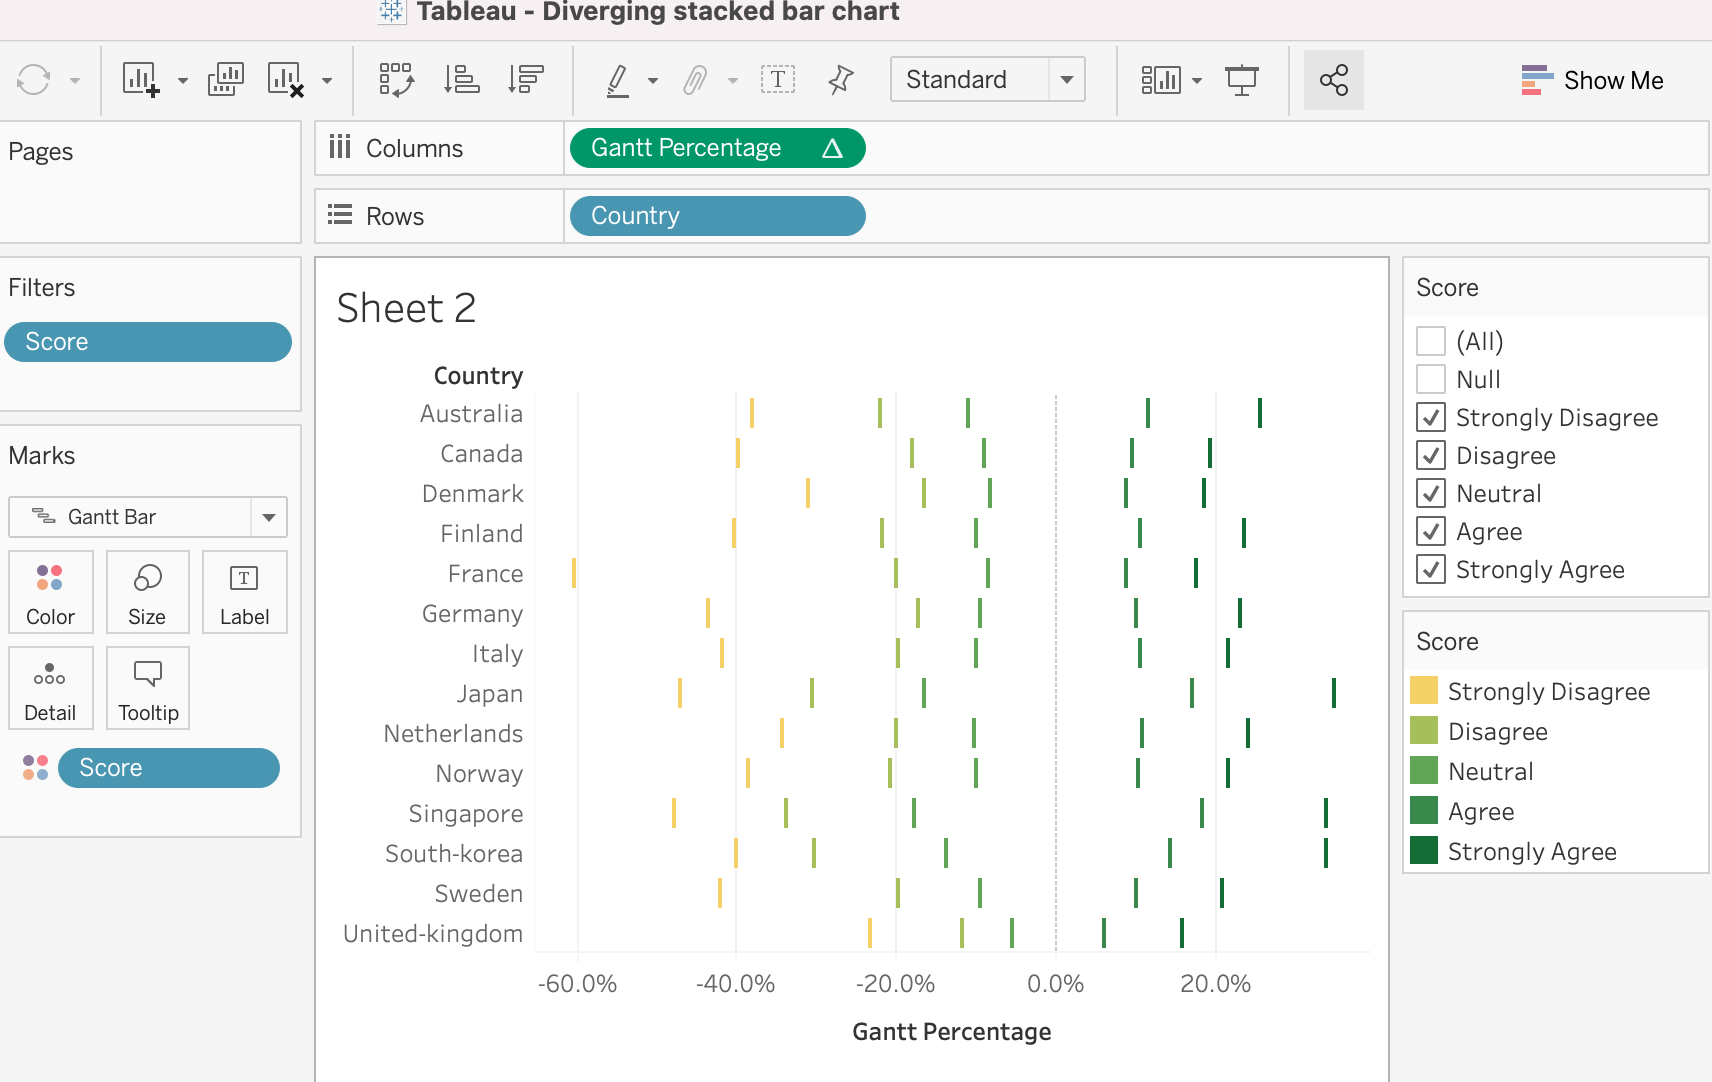Sort ascending using toolbar icon

tap(461, 80)
